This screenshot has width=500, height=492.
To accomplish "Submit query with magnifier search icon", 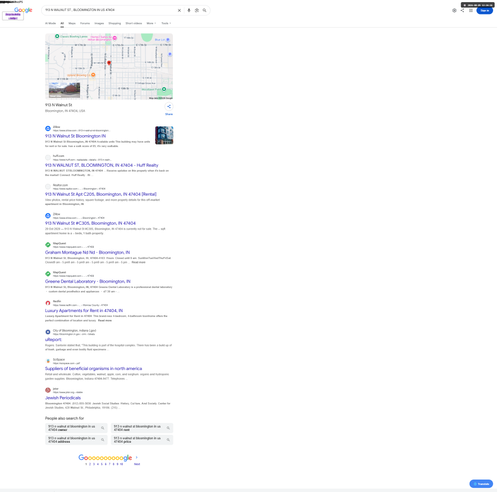I will coord(204,10).
